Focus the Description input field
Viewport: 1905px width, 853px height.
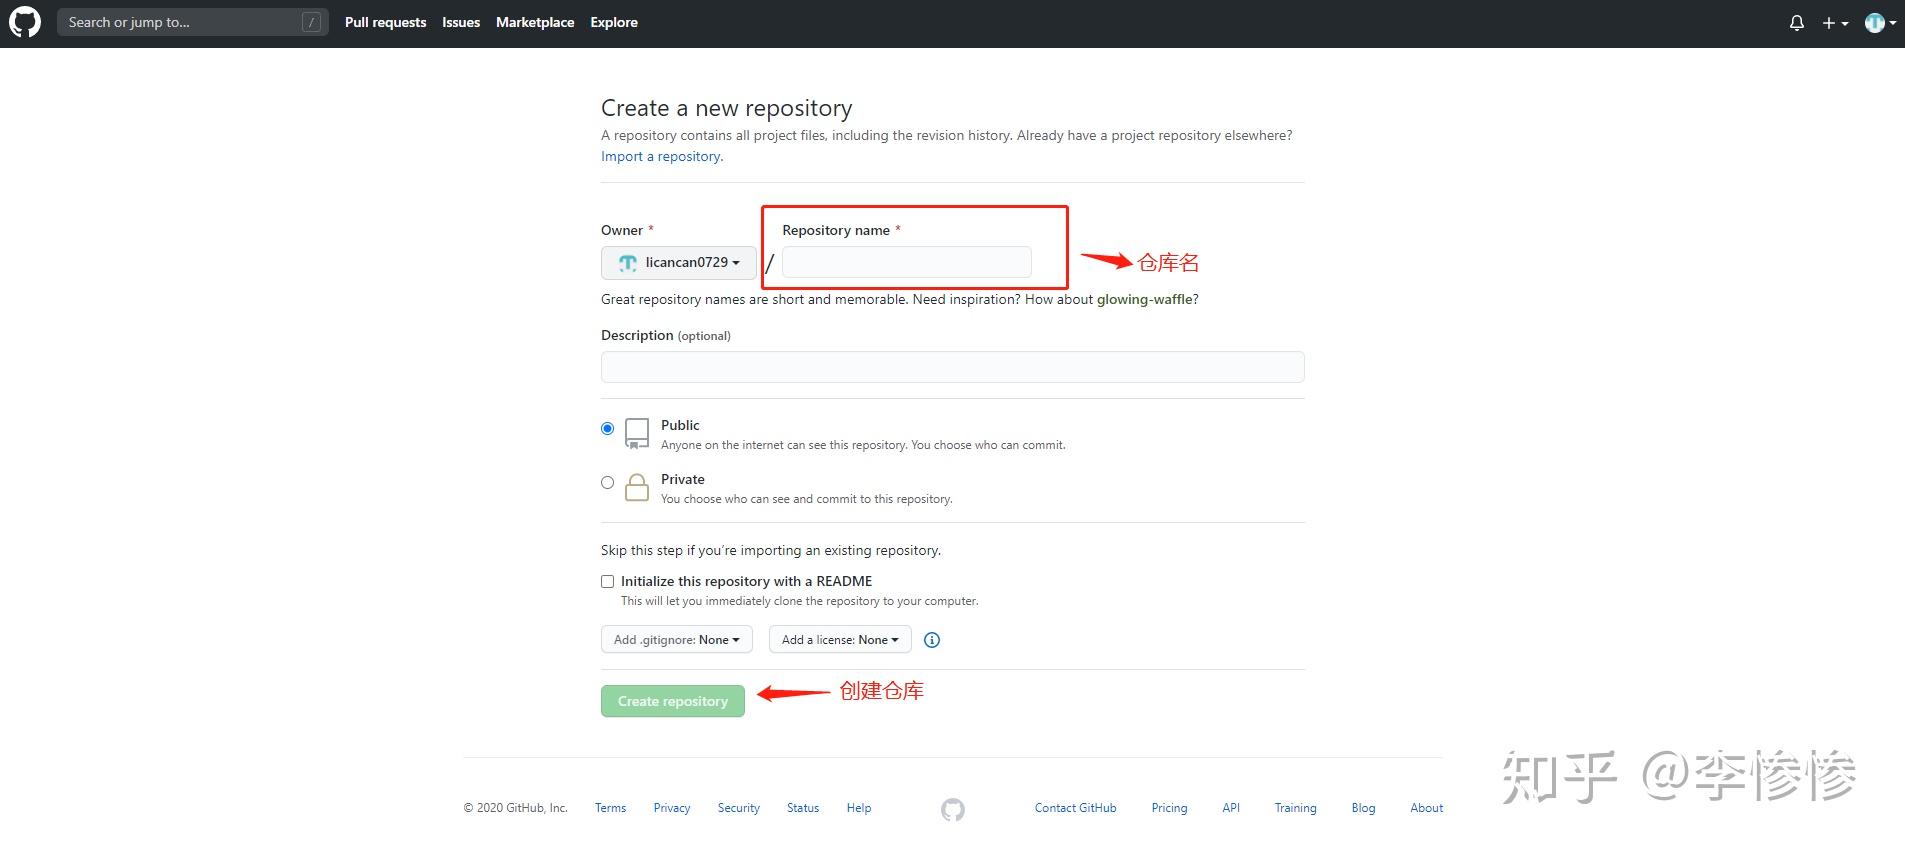tap(952, 367)
